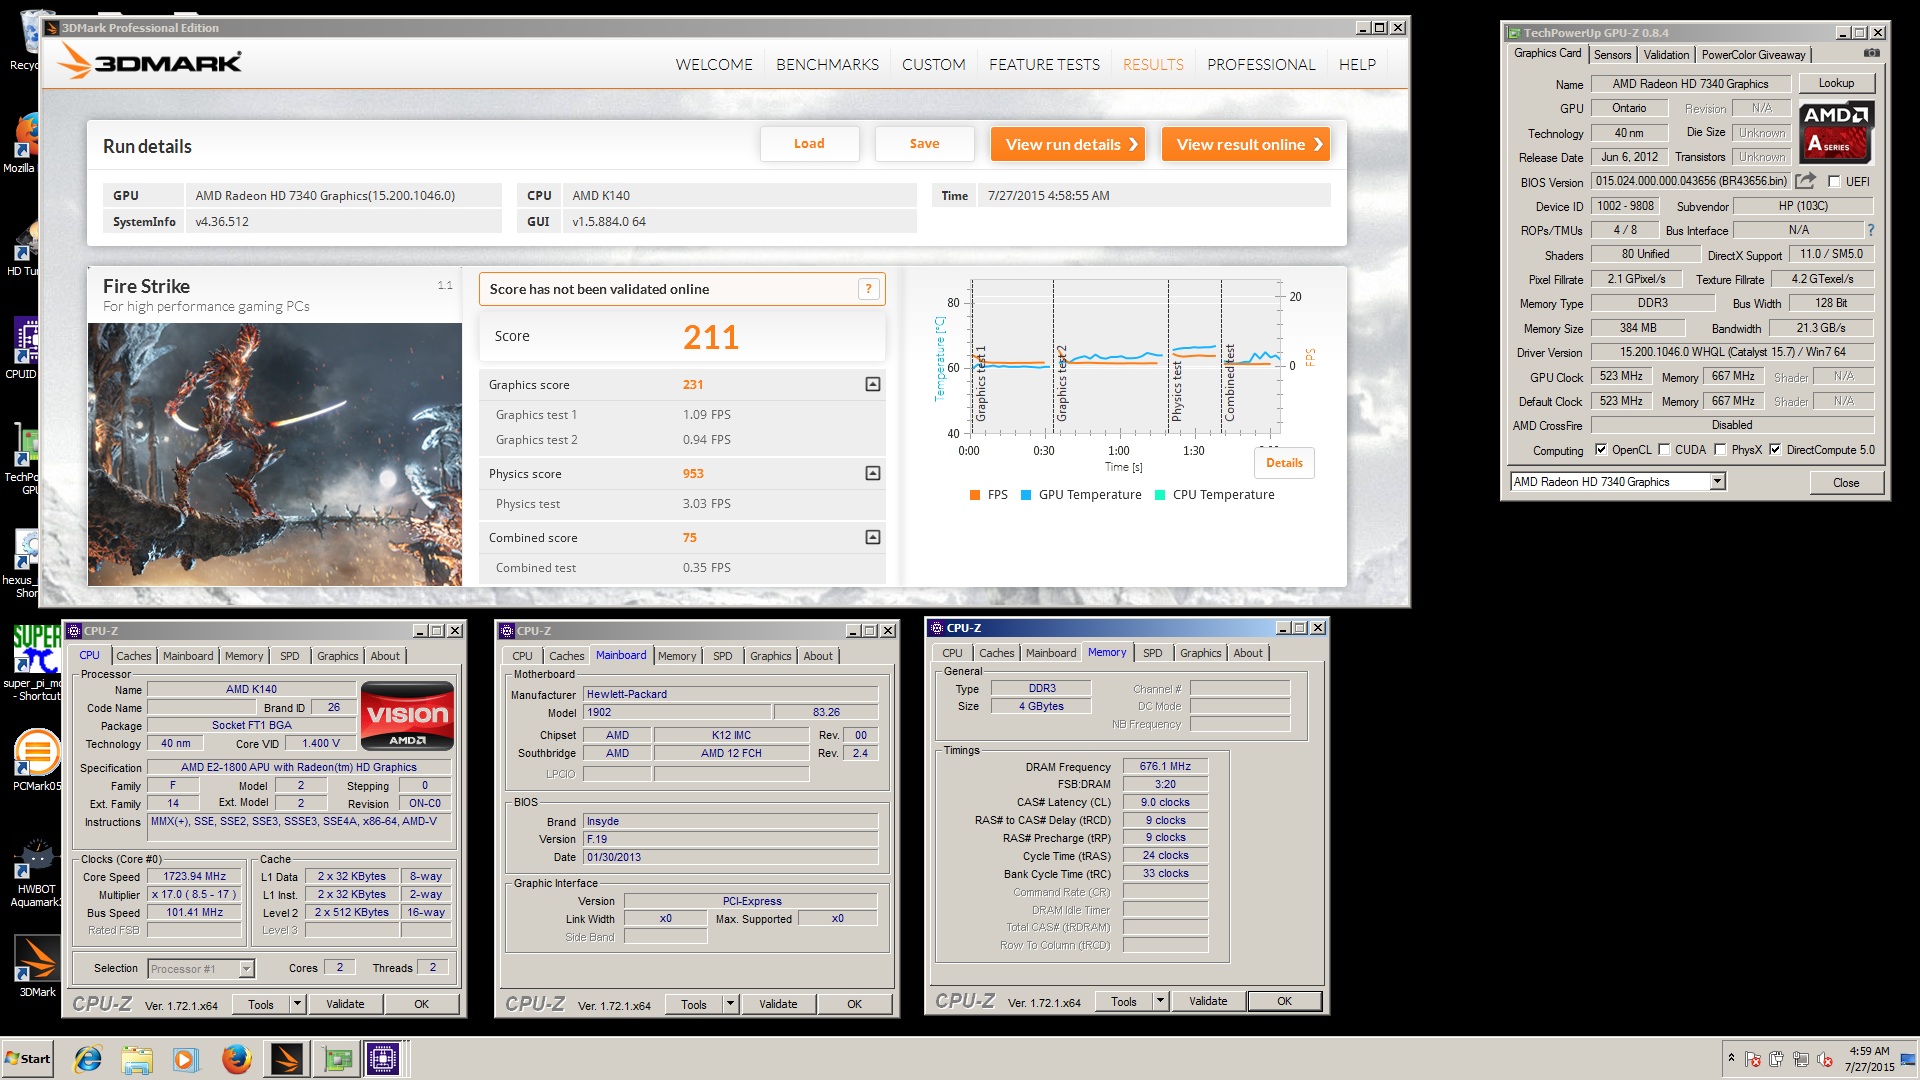This screenshot has height=1080, width=1920.
Task: Toggle the UEFI checkbox in GPU-Z
Action: tap(1834, 182)
